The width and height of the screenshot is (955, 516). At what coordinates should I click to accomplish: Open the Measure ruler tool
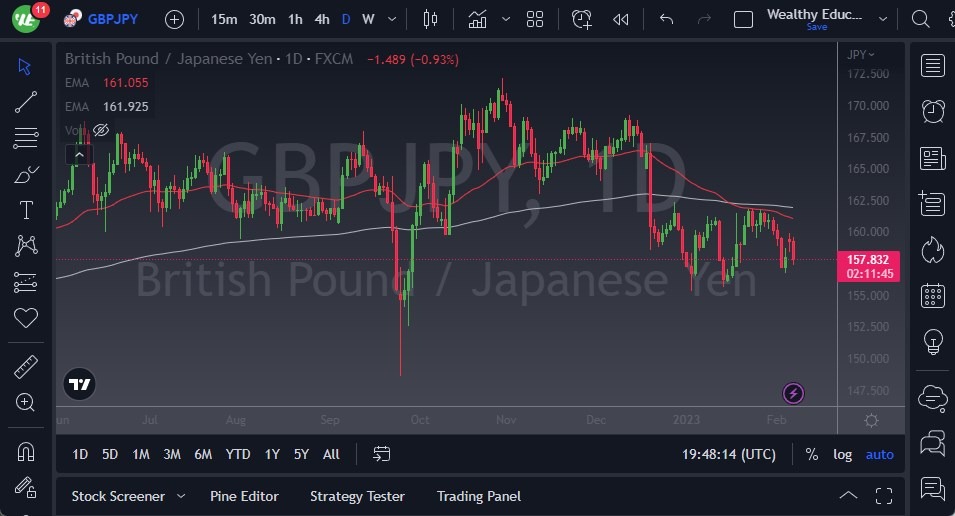[26, 367]
